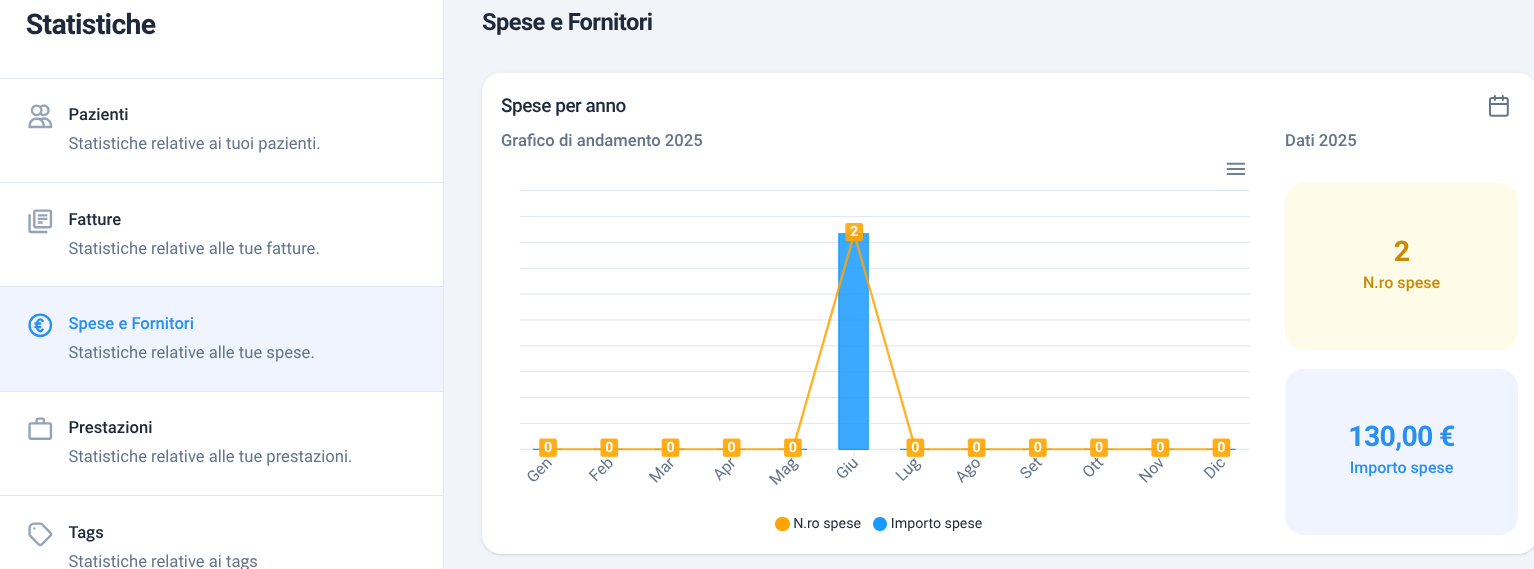
Task: Click the blue Importo spese legend dot
Action: click(x=880, y=524)
